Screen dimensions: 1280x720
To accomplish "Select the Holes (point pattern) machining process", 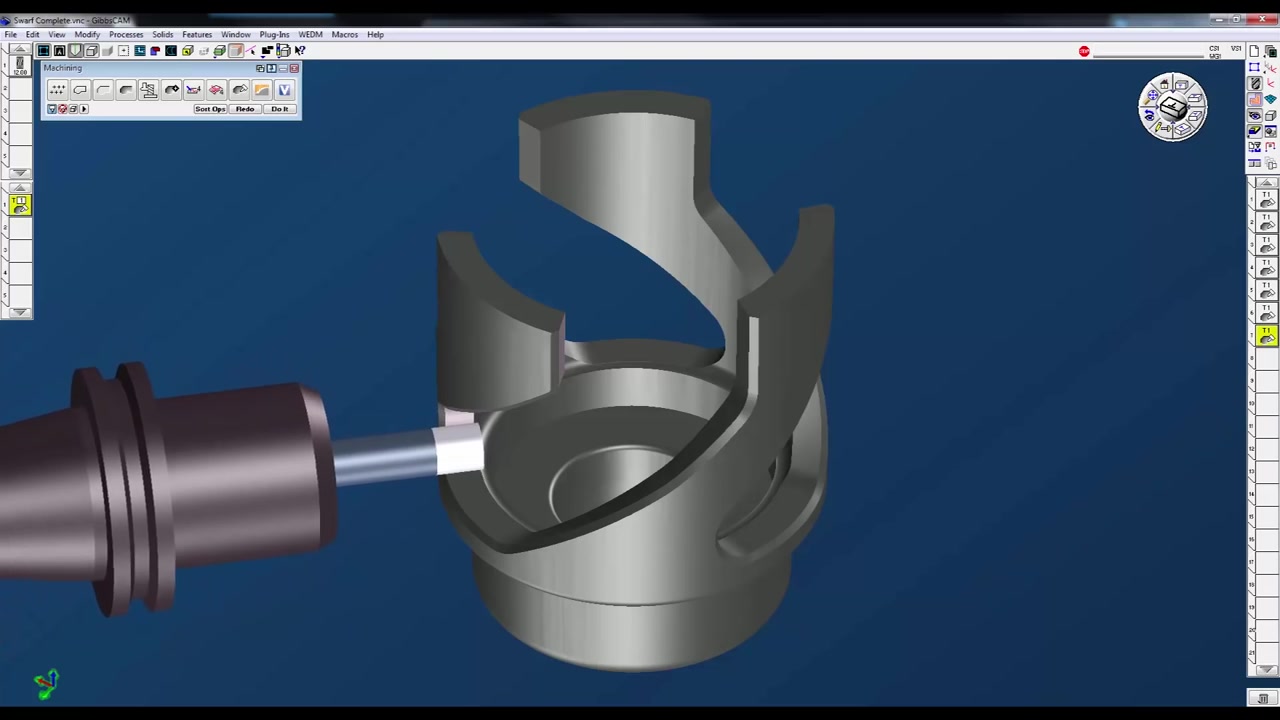I will 57,90.
